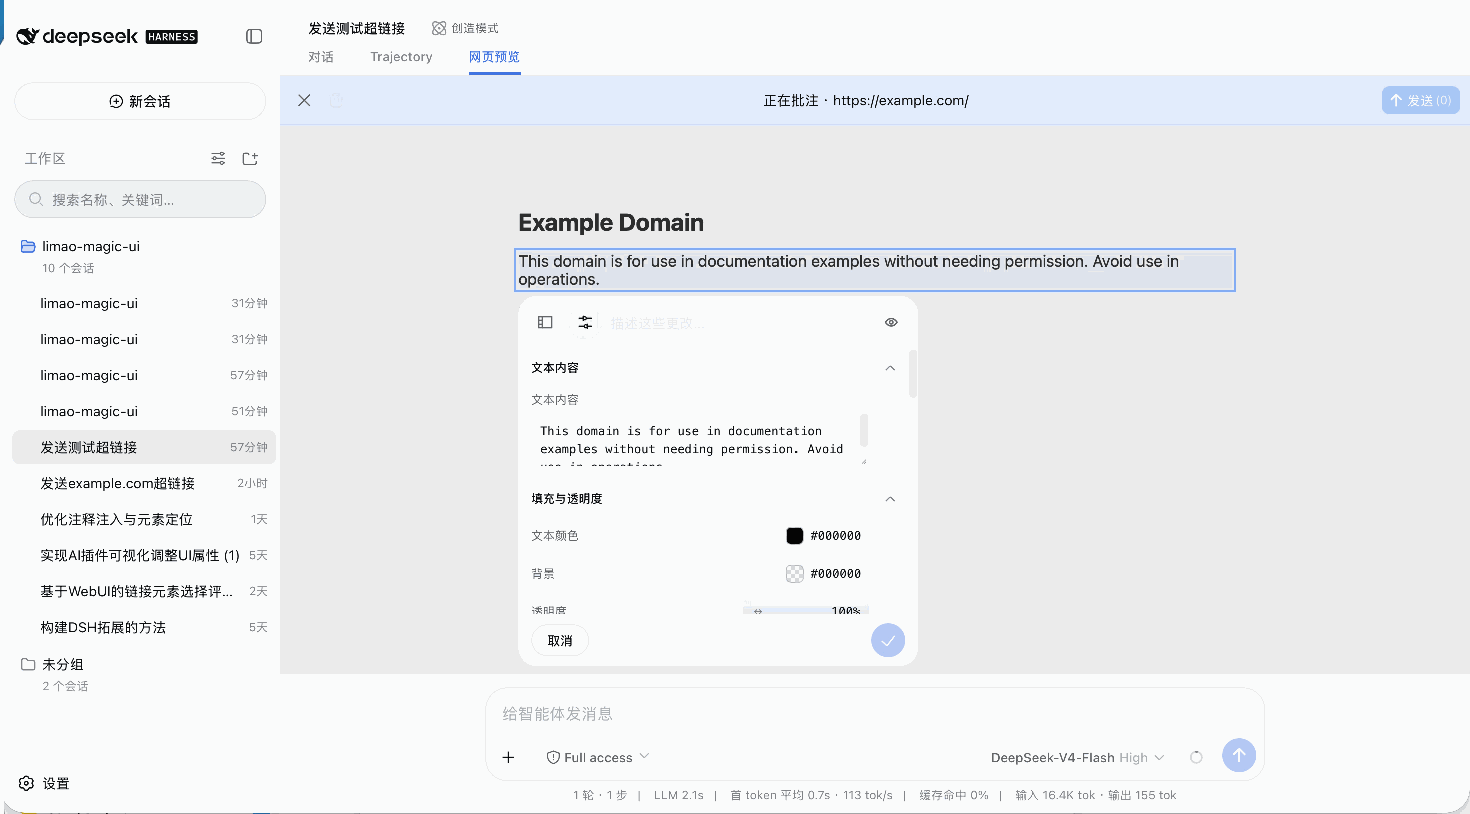The image size is (1470, 814).
Task: Click the trash icon in annotation bar
Action: [x=336, y=100]
